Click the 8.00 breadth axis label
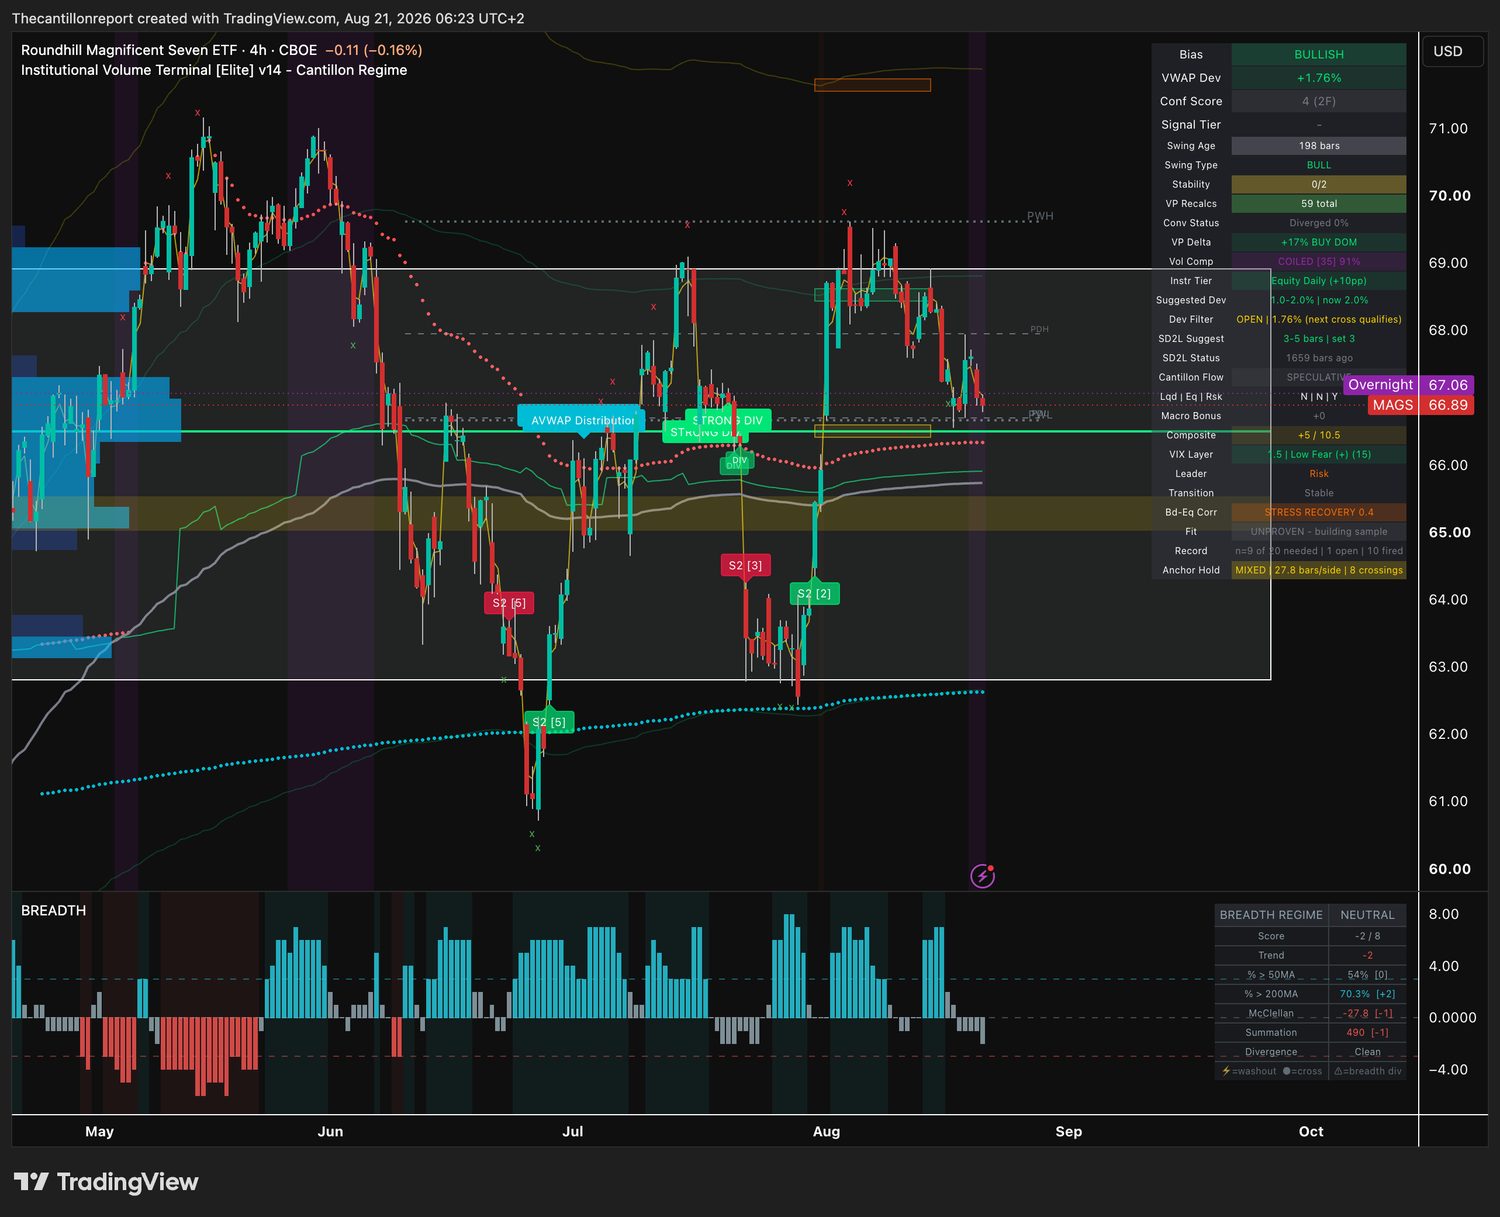Viewport: 1500px width, 1217px height. (1443, 914)
